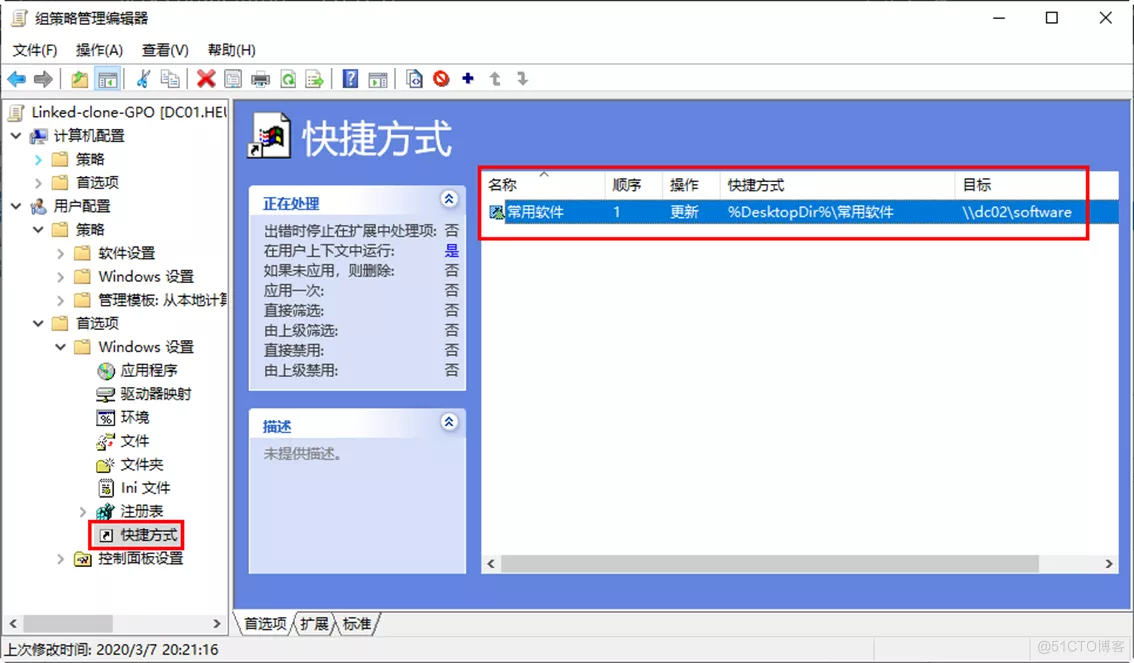Click the Up one level folder icon
1134x663 pixels.
(80, 79)
